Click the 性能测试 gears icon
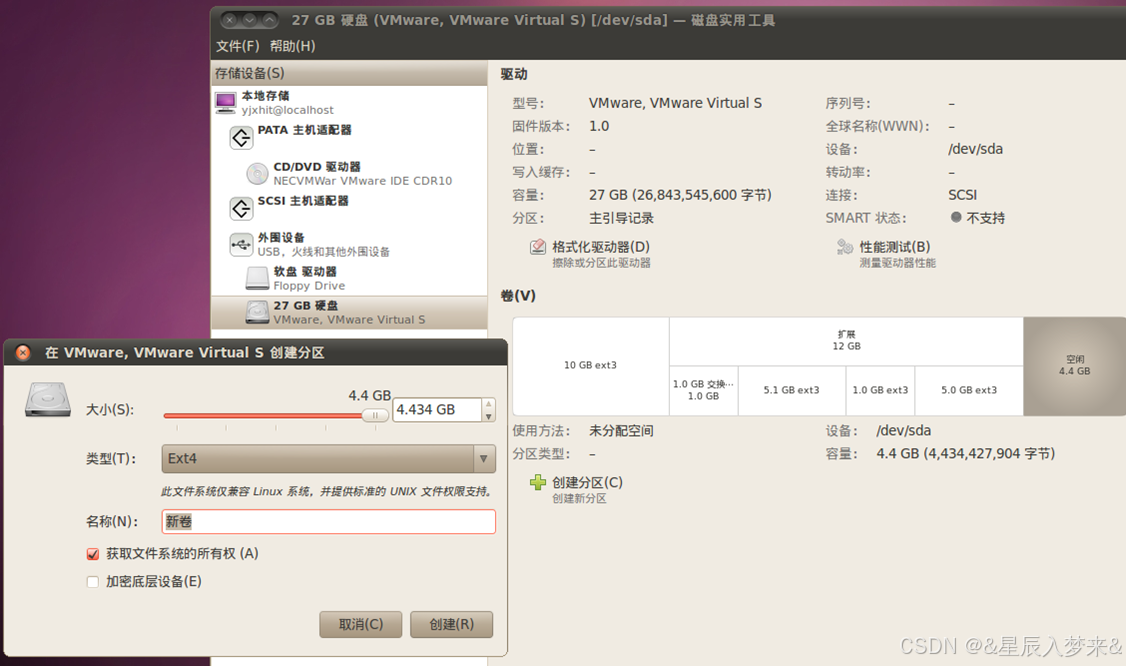Screen dimensions: 1126x666 click(x=844, y=247)
